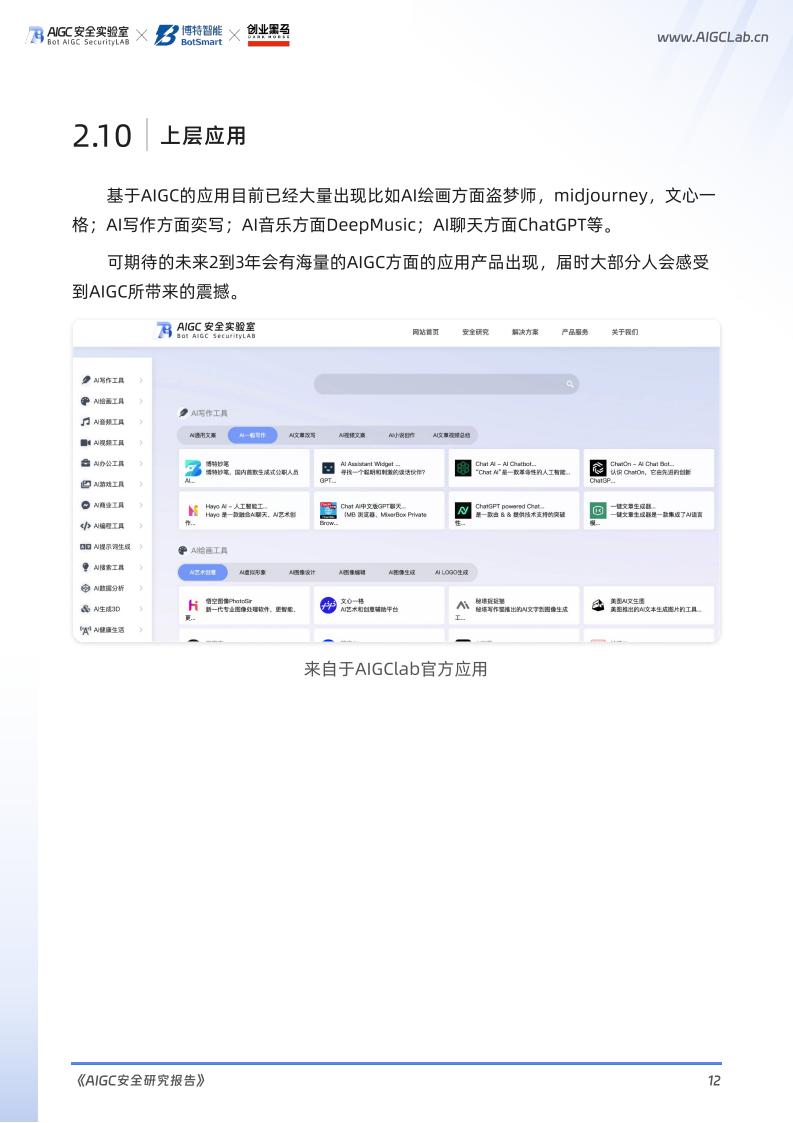The image size is (793, 1123).
Task: Expand the AI写作工具 sidebar chevron
Action: click(141, 380)
